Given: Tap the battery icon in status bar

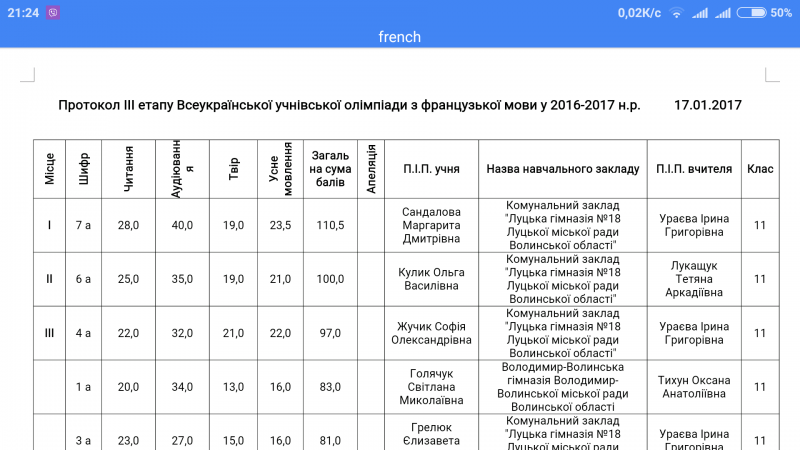Looking at the screenshot, I should [752, 13].
